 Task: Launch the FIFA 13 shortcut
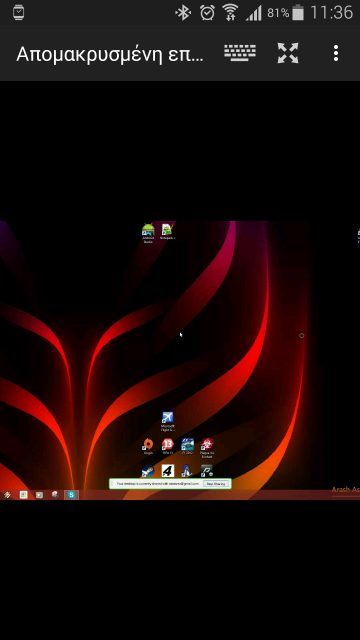(167, 447)
